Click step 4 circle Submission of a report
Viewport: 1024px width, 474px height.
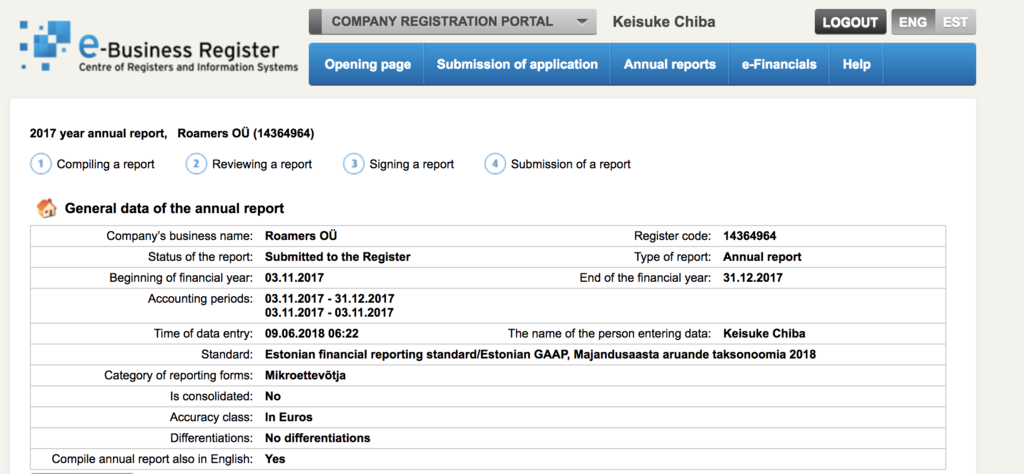point(495,164)
